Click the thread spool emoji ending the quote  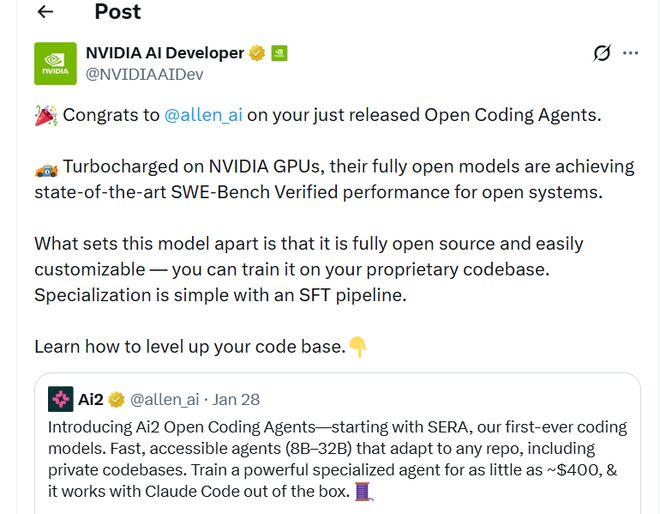(362, 492)
